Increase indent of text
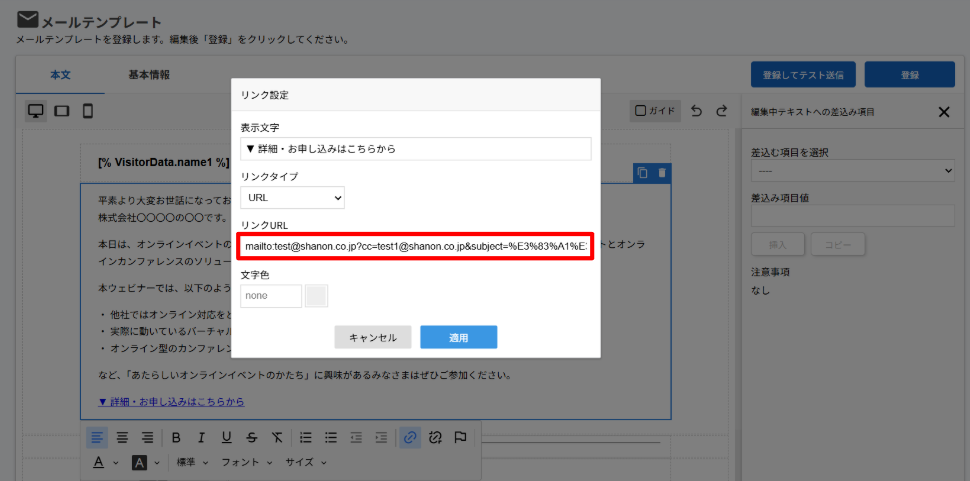The image size is (970, 481). (381, 438)
